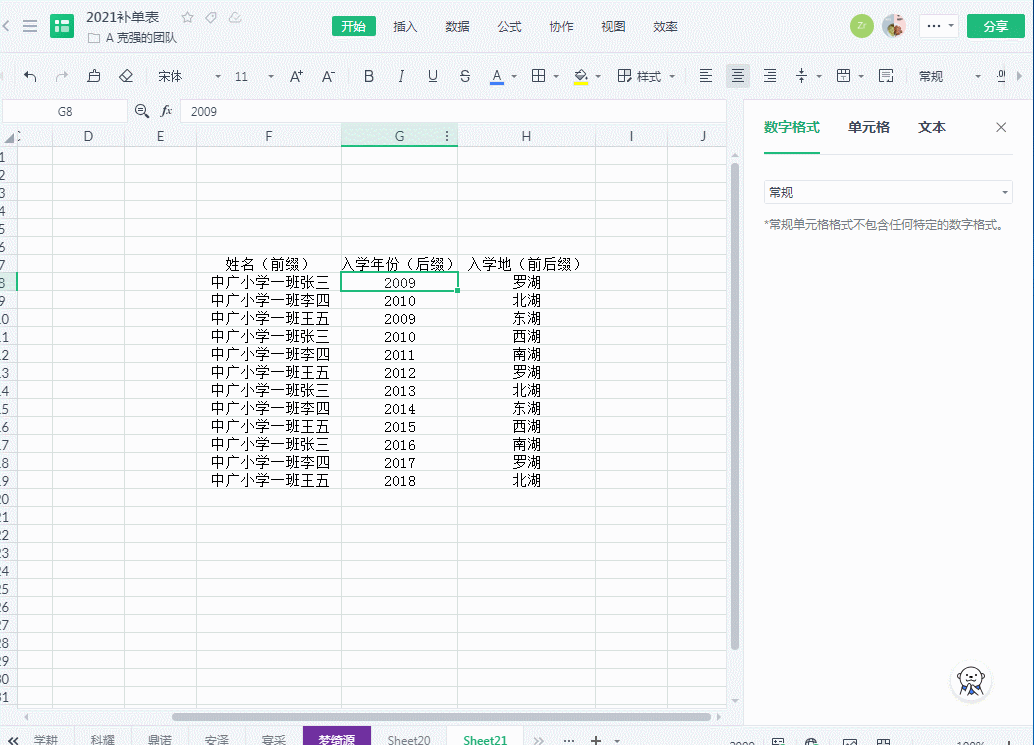Open fill color dropdown arrow
1034x745 pixels.
[598, 76]
